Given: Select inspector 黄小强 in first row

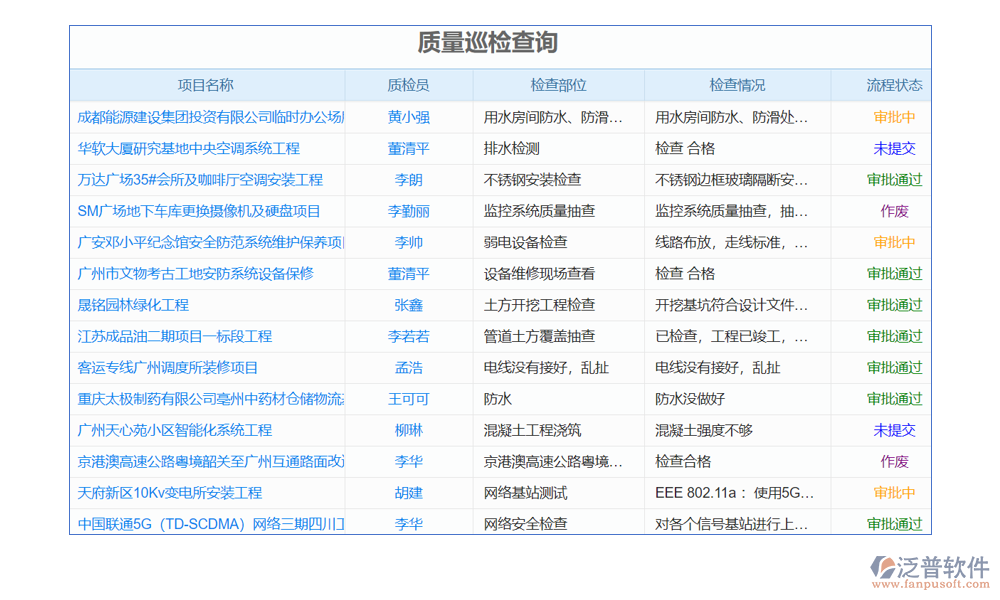Looking at the screenshot, I should click(408, 117).
